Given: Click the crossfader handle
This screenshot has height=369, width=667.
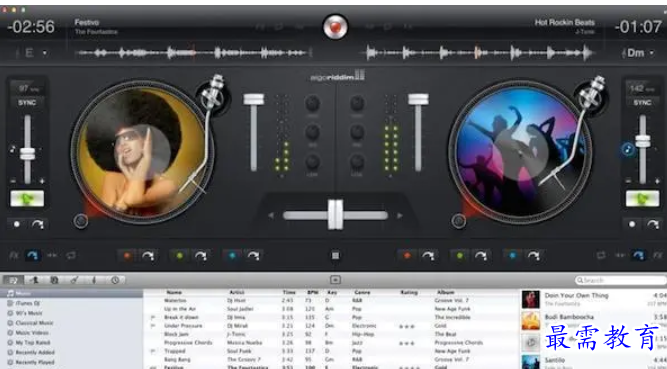Looking at the screenshot, I should [335, 214].
